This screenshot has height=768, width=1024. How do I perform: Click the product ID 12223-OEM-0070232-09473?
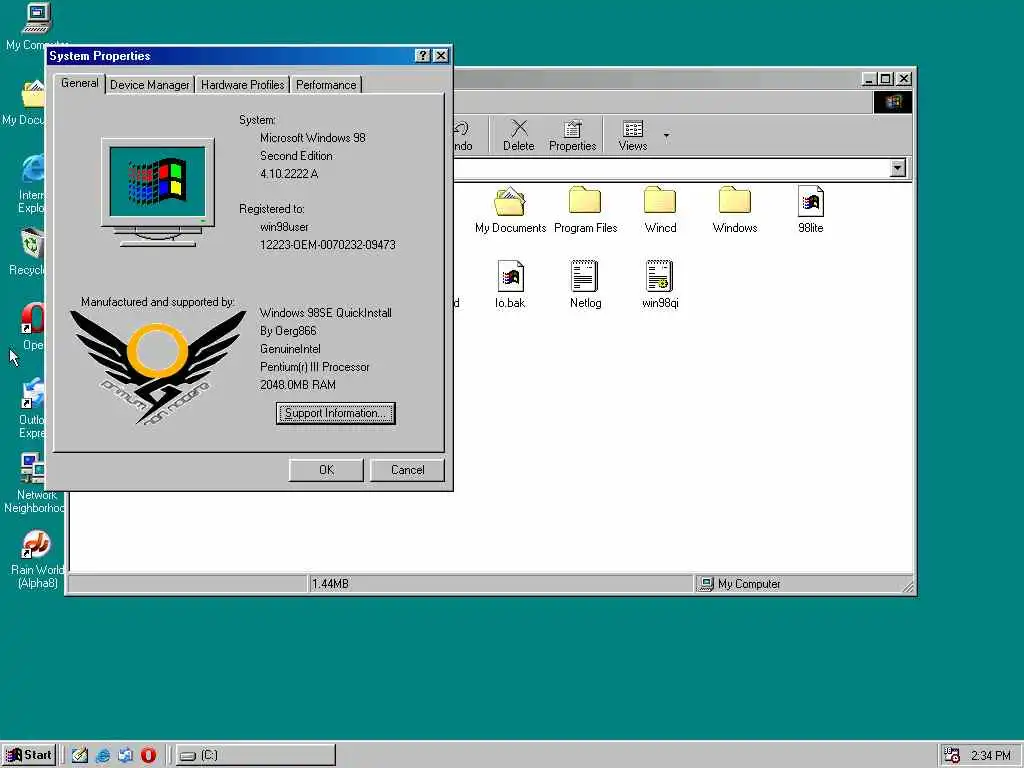[327, 245]
